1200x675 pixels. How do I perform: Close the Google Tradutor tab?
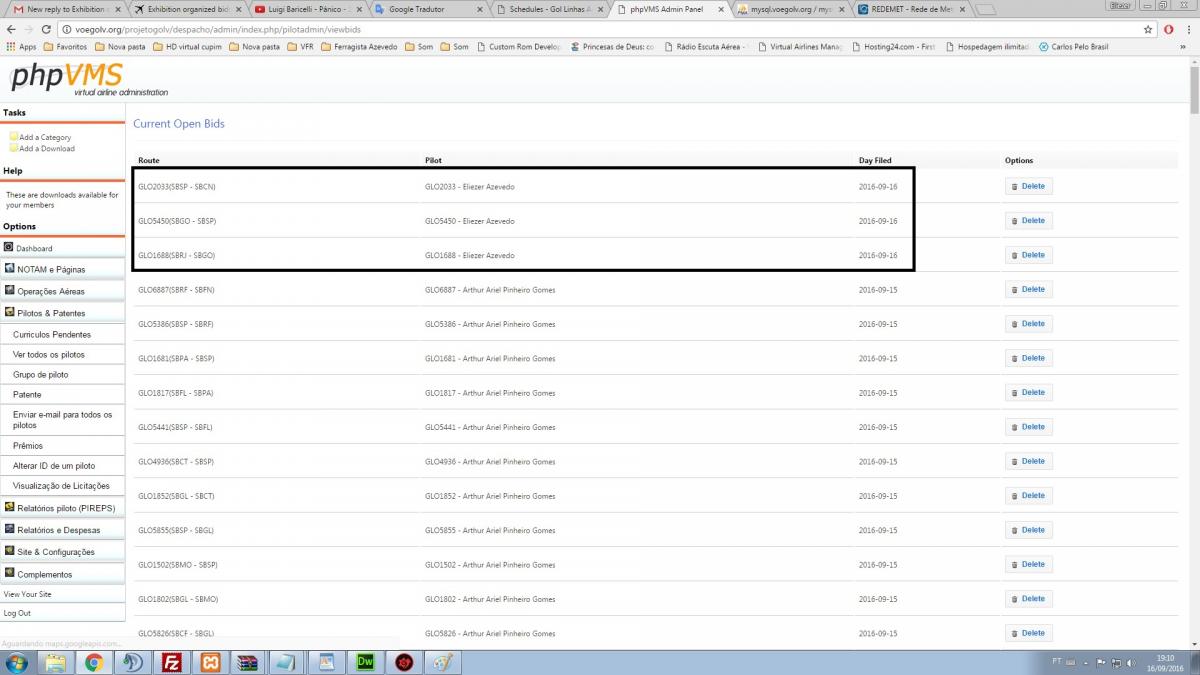[x=480, y=9]
